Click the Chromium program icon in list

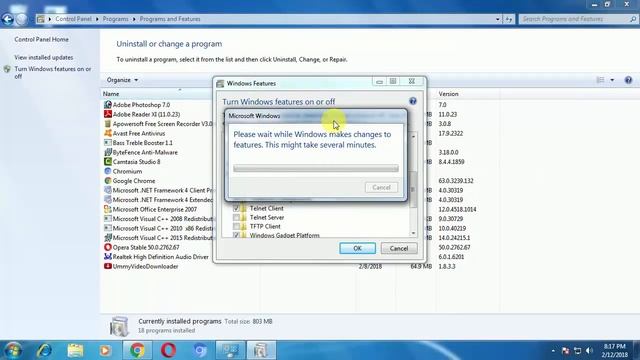coord(108,171)
